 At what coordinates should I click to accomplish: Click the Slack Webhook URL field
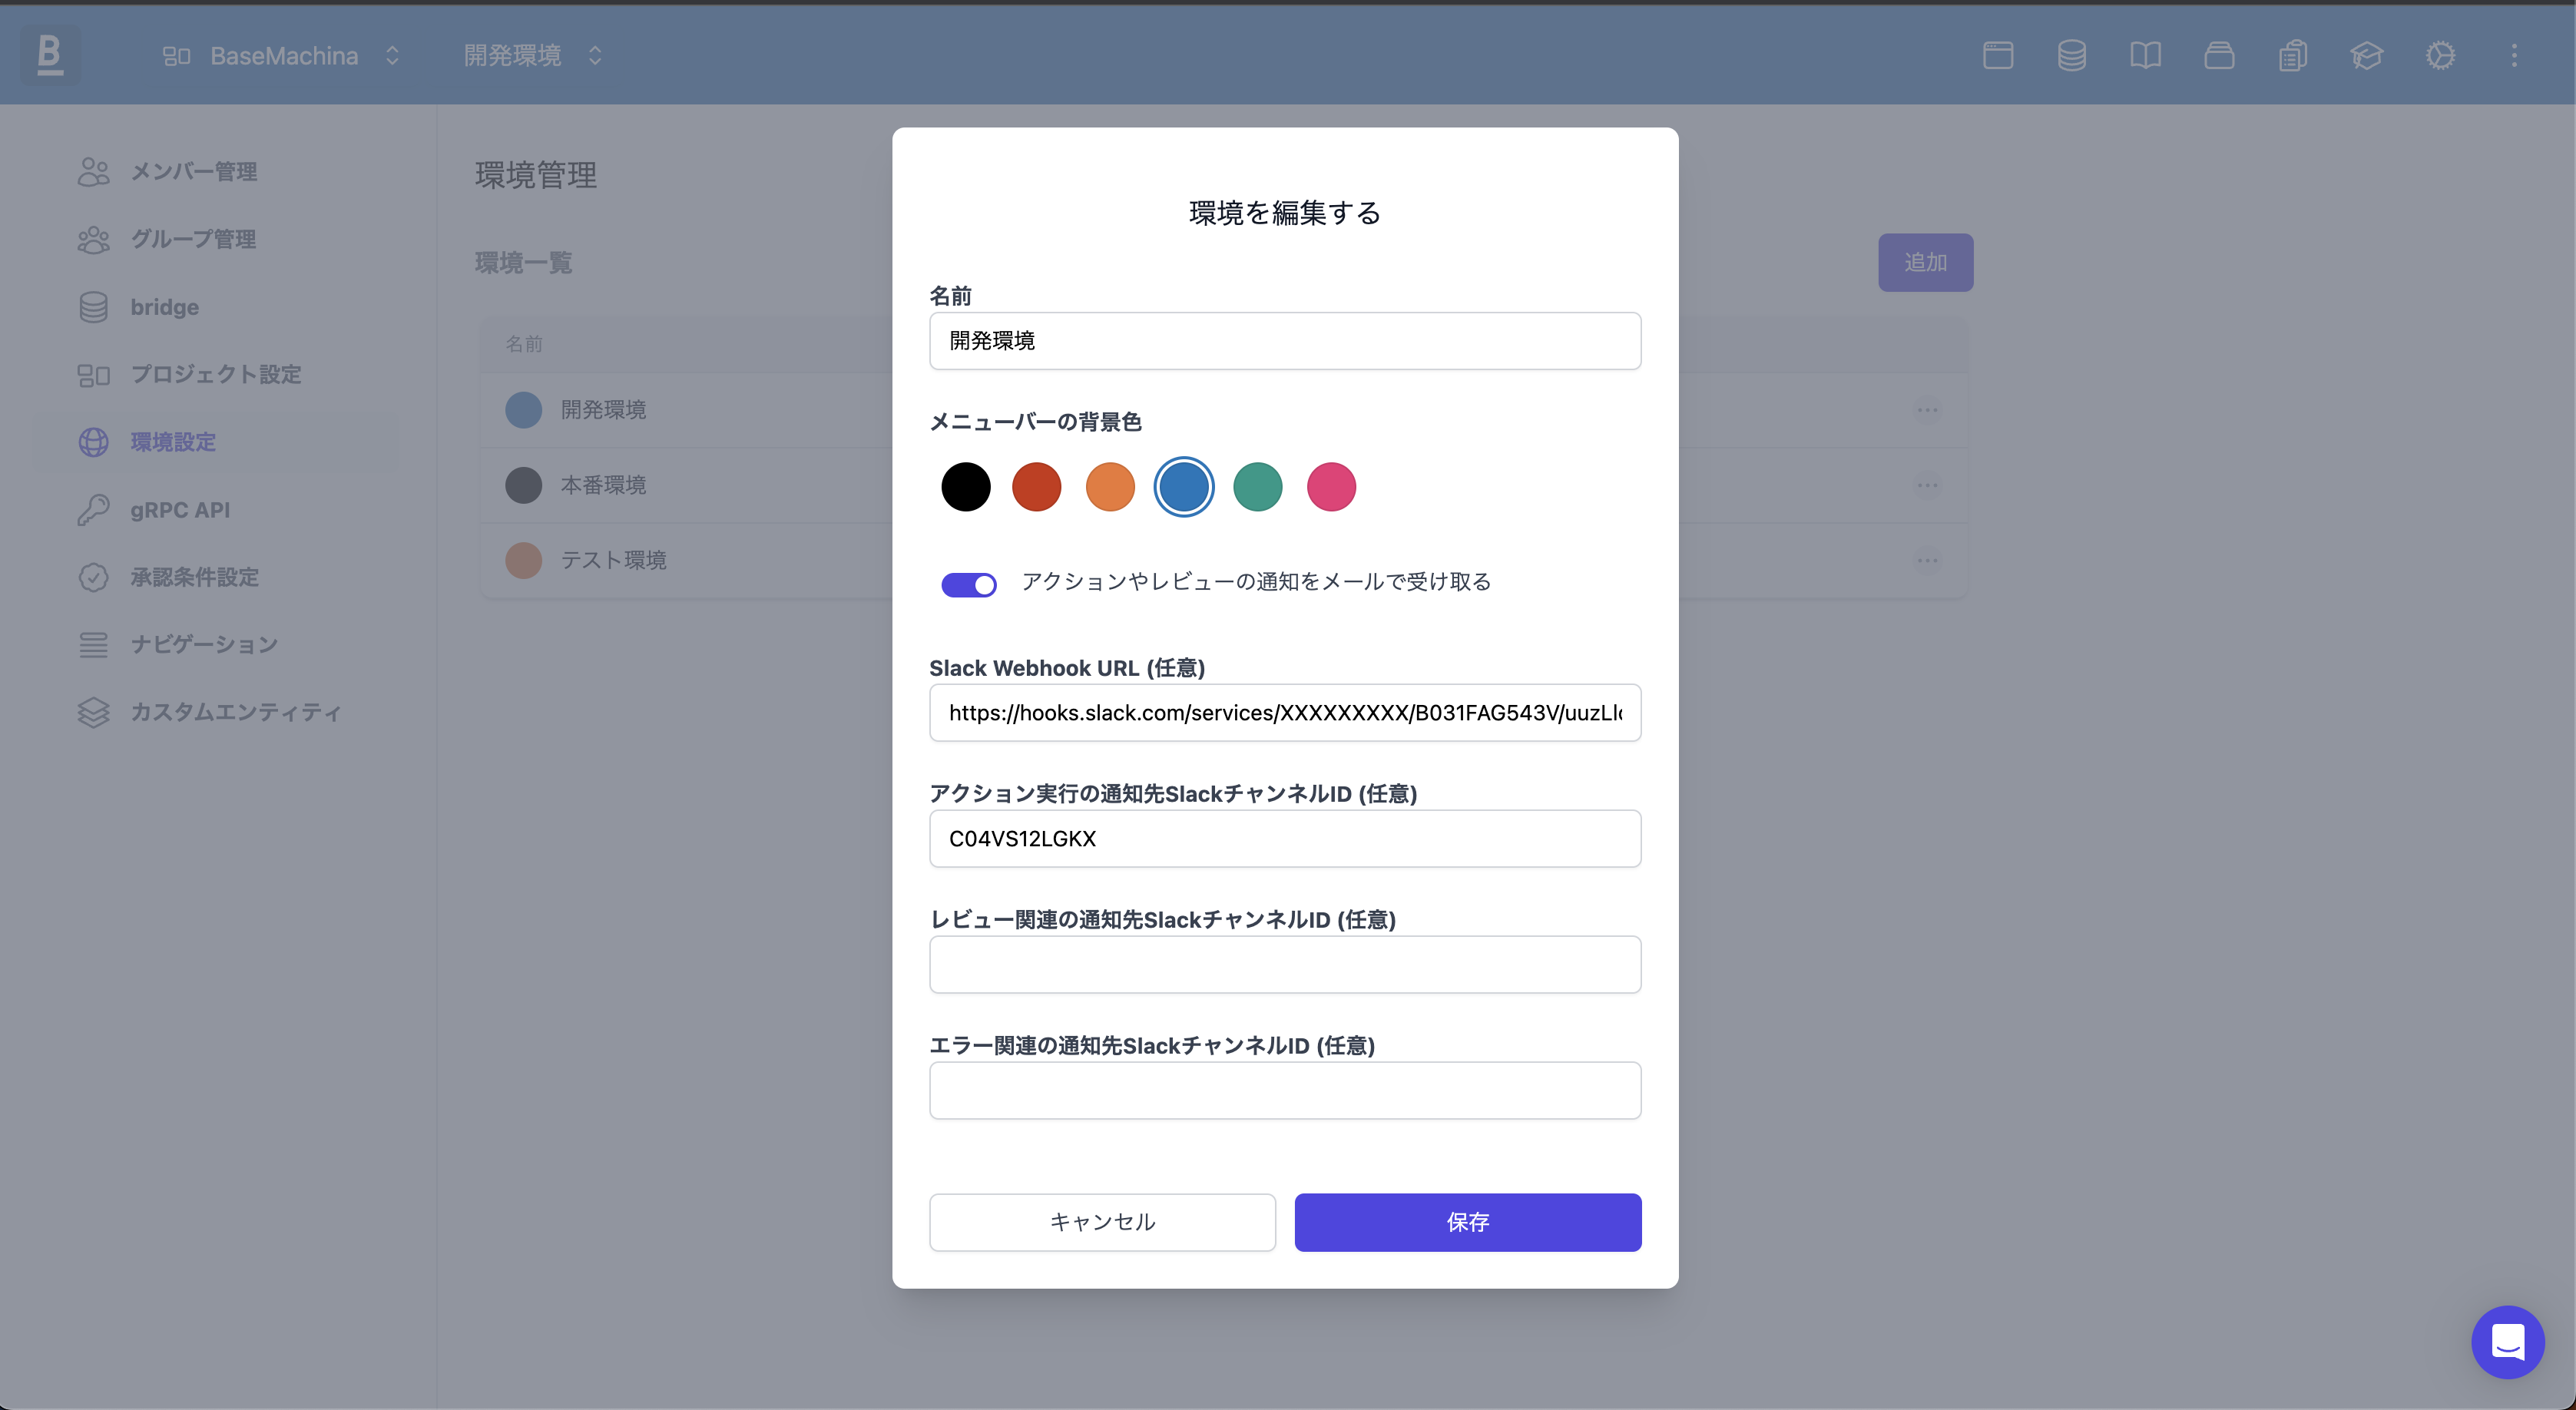coord(1284,713)
